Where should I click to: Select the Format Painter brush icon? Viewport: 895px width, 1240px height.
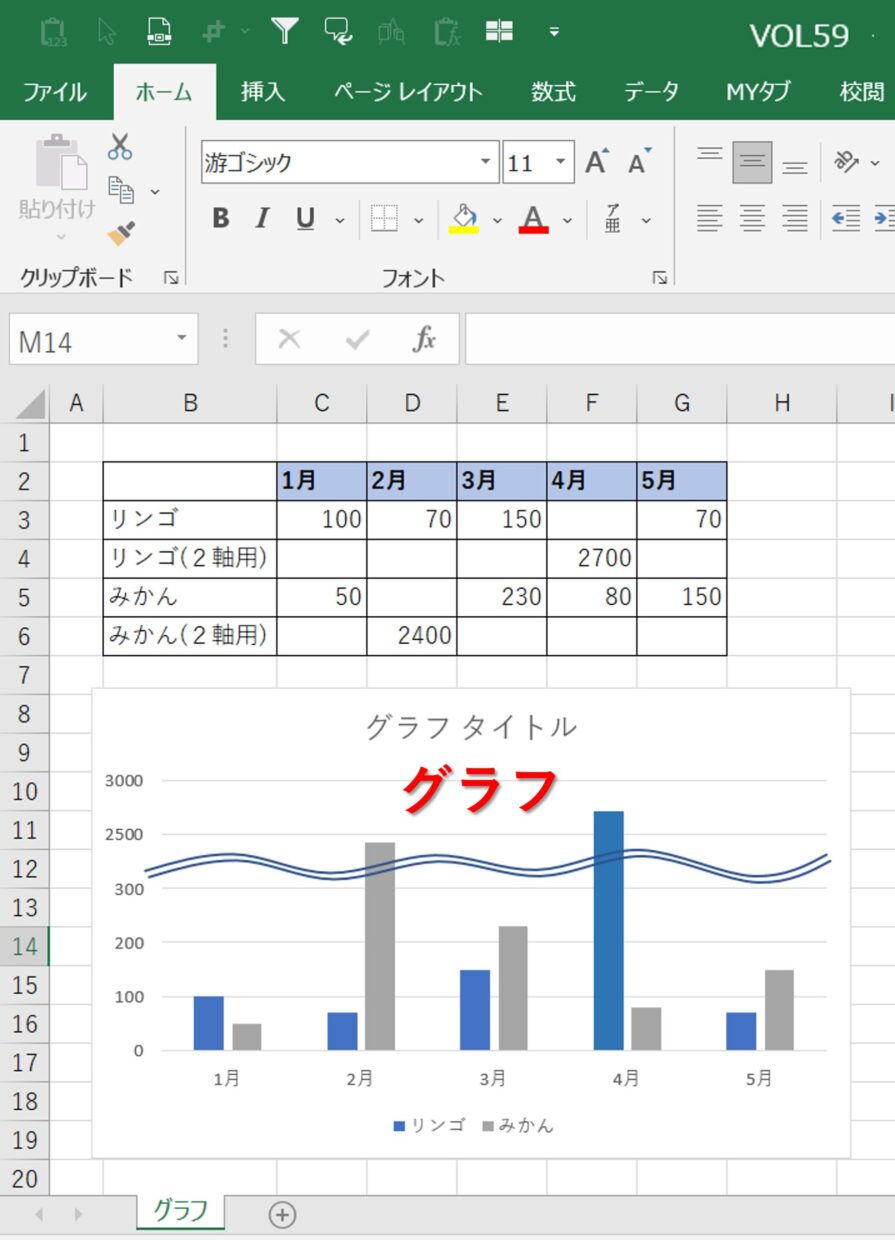pos(121,234)
